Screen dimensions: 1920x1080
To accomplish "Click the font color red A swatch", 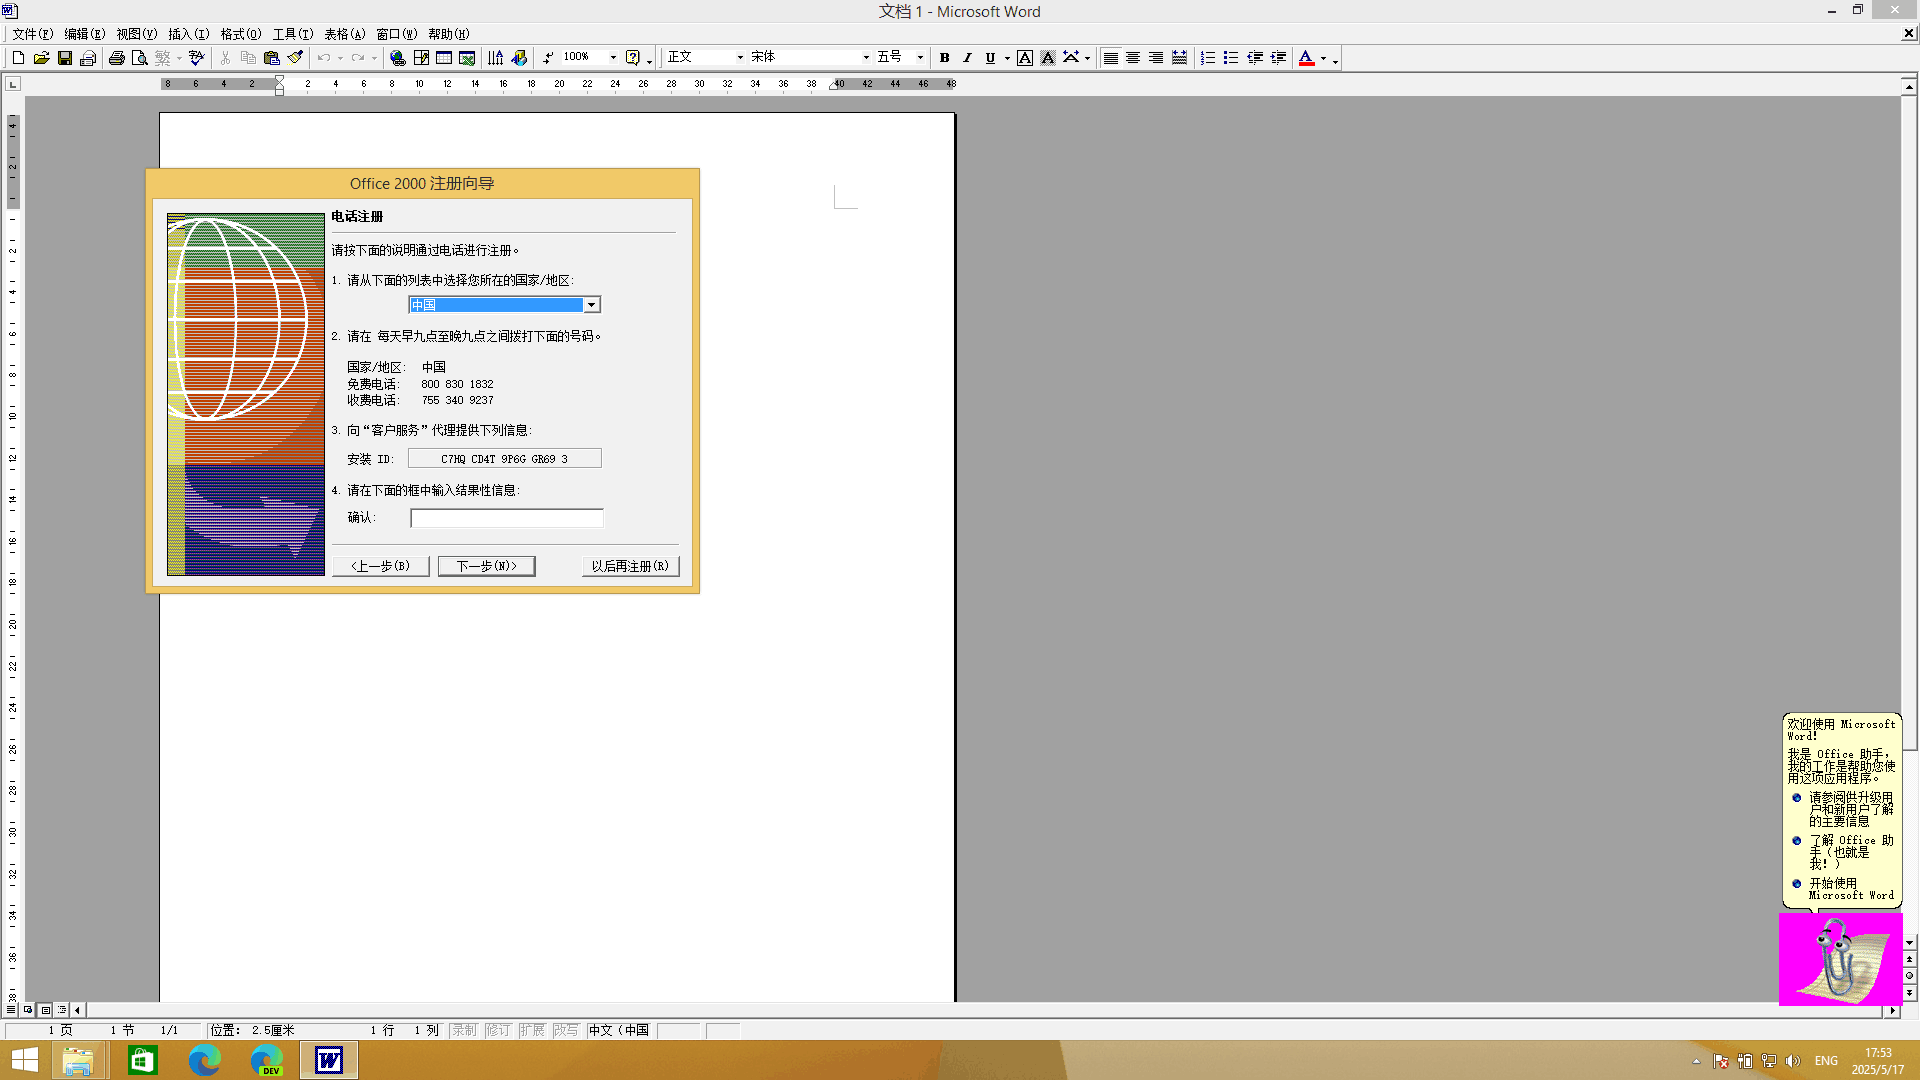I will coord(1306,58).
